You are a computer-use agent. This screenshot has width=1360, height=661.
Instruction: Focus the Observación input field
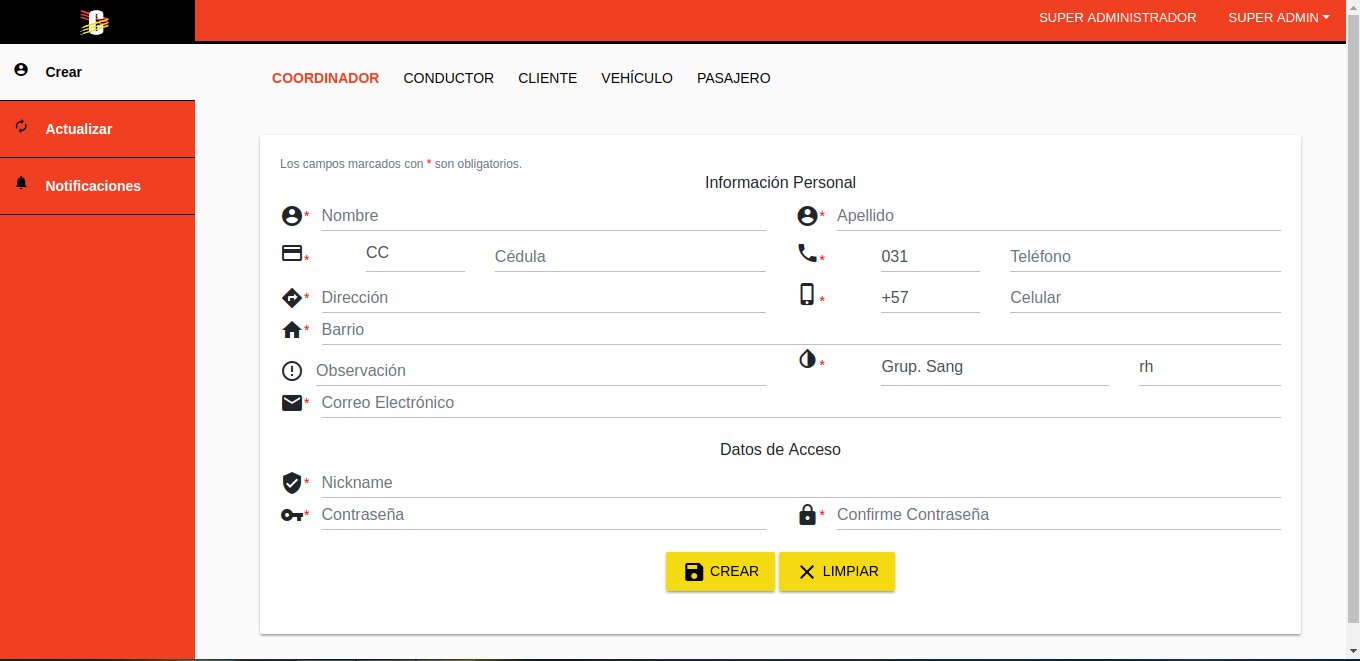(541, 371)
